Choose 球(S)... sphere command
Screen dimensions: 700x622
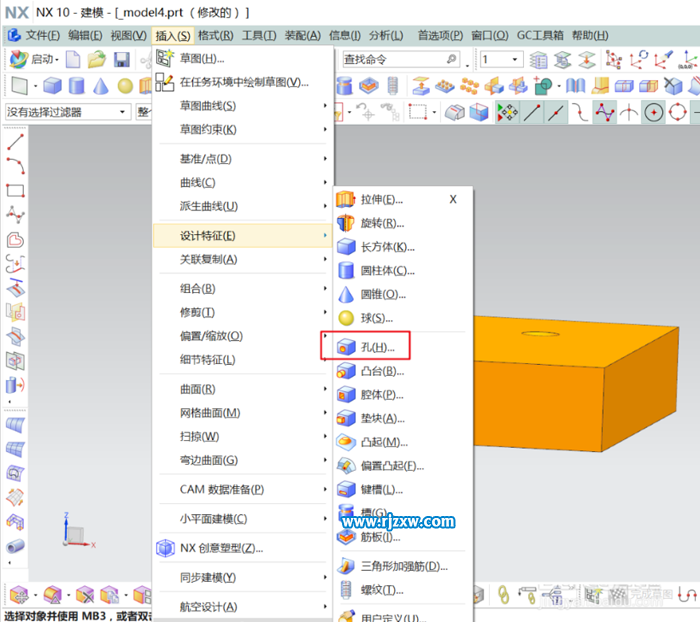click(403, 318)
